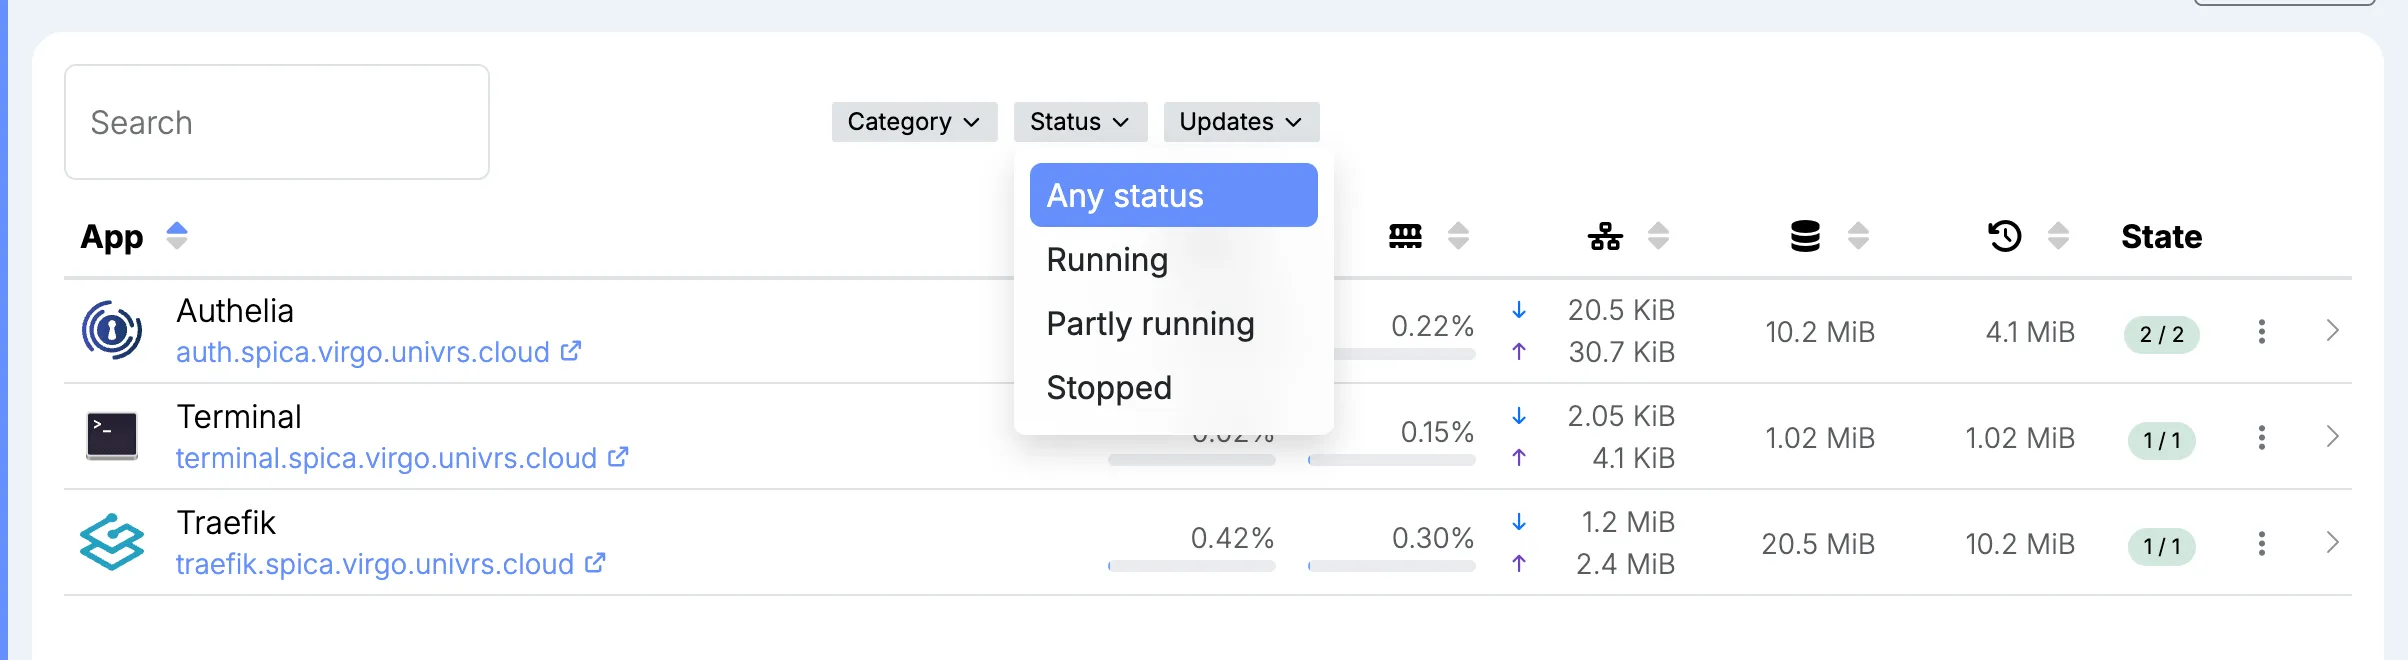
Task: Click the Traefik app name
Action: pyautogui.click(x=226, y=523)
